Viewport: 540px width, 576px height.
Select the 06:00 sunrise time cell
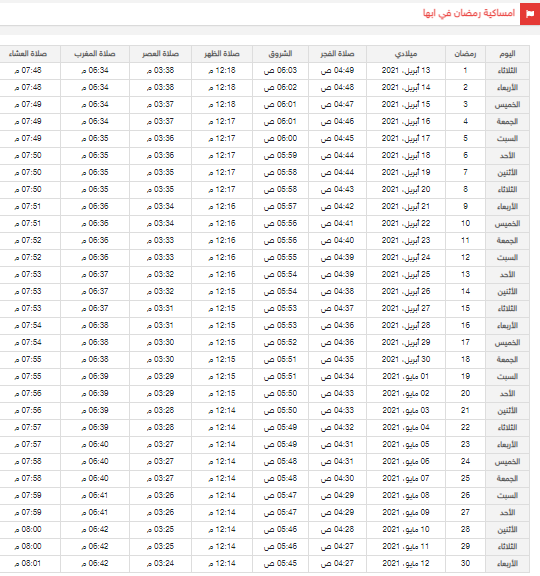coord(280,138)
